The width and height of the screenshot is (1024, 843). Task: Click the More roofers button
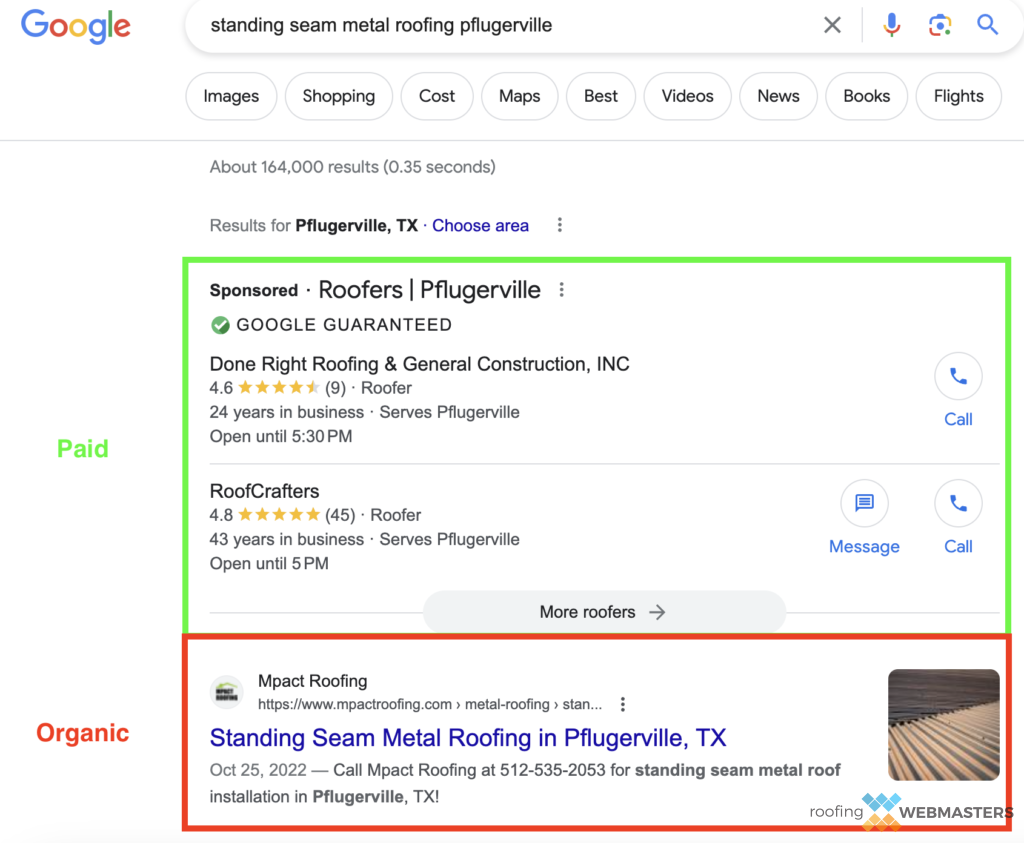click(604, 612)
